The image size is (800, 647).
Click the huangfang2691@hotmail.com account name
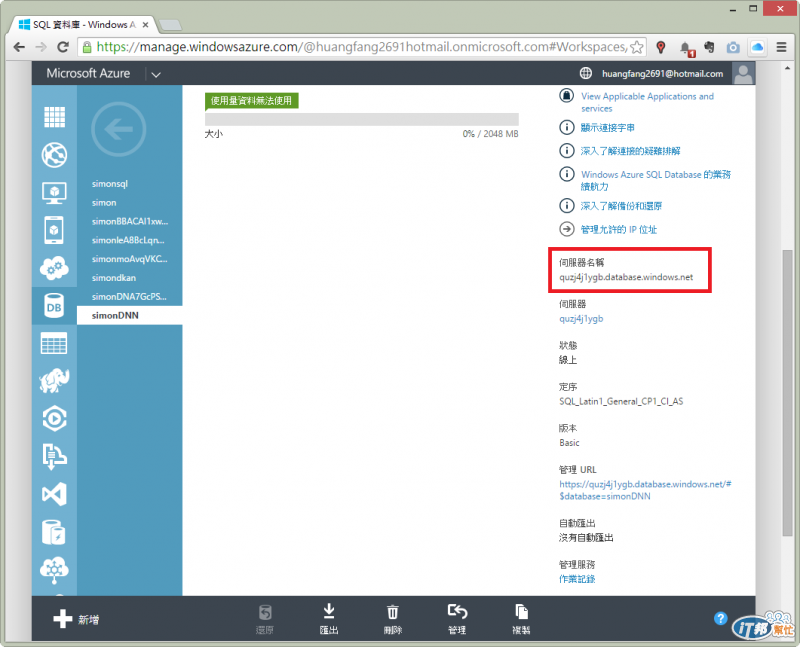tap(662, 74)
